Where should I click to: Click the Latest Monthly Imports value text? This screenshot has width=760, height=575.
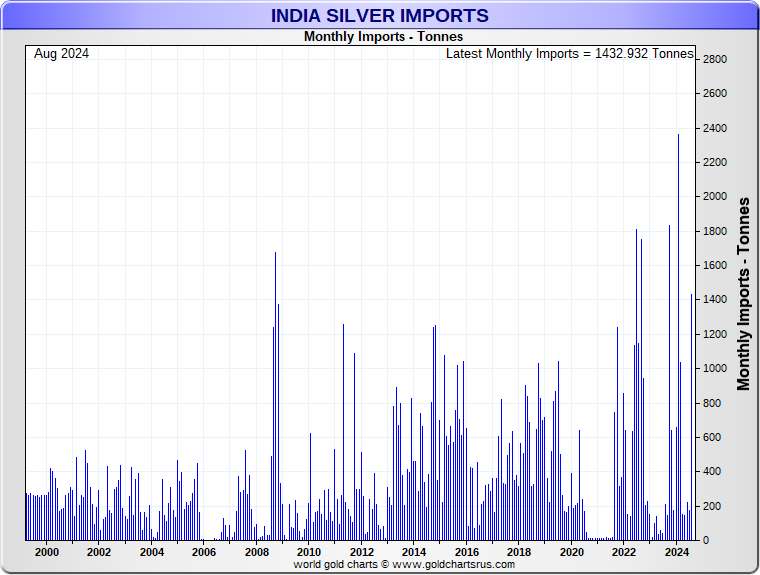(x=569, y=54)
